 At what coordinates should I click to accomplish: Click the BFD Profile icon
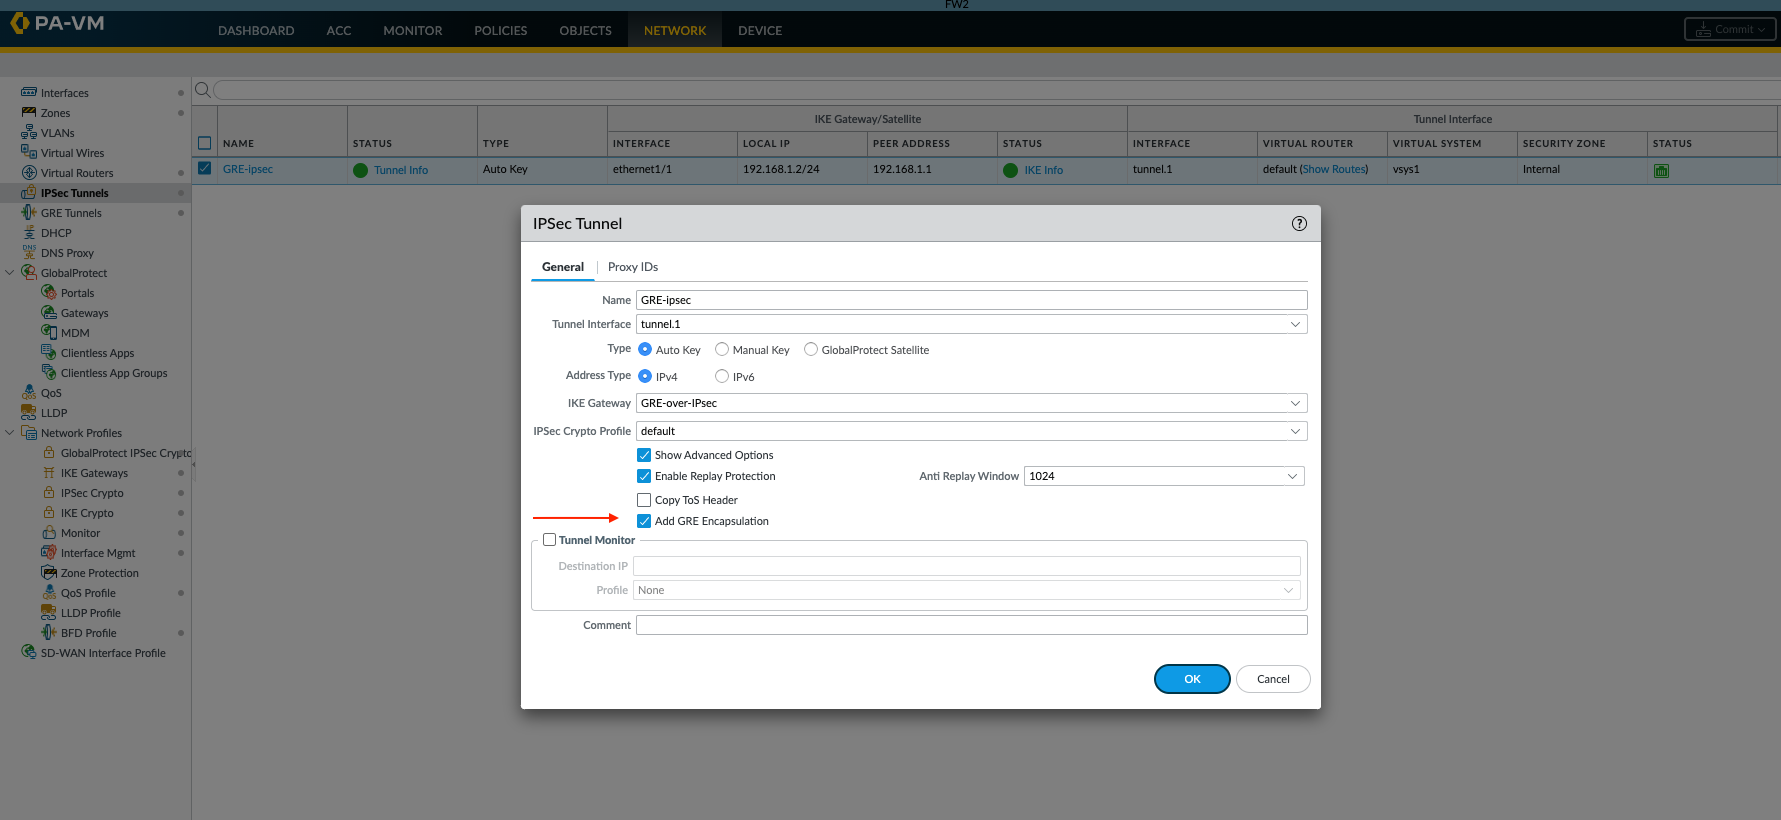(x=49, y=632)
